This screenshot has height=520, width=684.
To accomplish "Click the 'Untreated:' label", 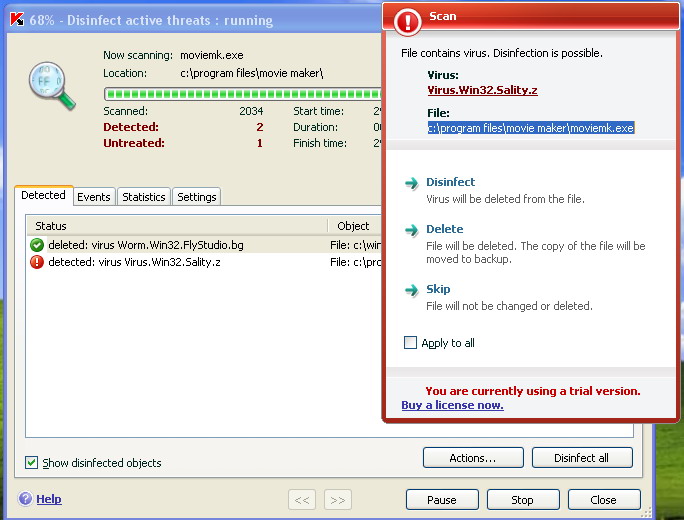I will [x=134, y=143].
